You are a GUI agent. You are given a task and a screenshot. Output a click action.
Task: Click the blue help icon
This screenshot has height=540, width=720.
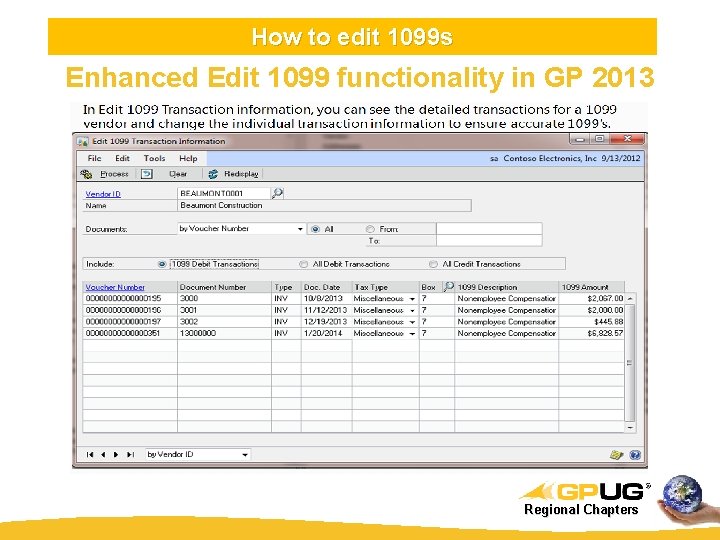tap(635, 455)
